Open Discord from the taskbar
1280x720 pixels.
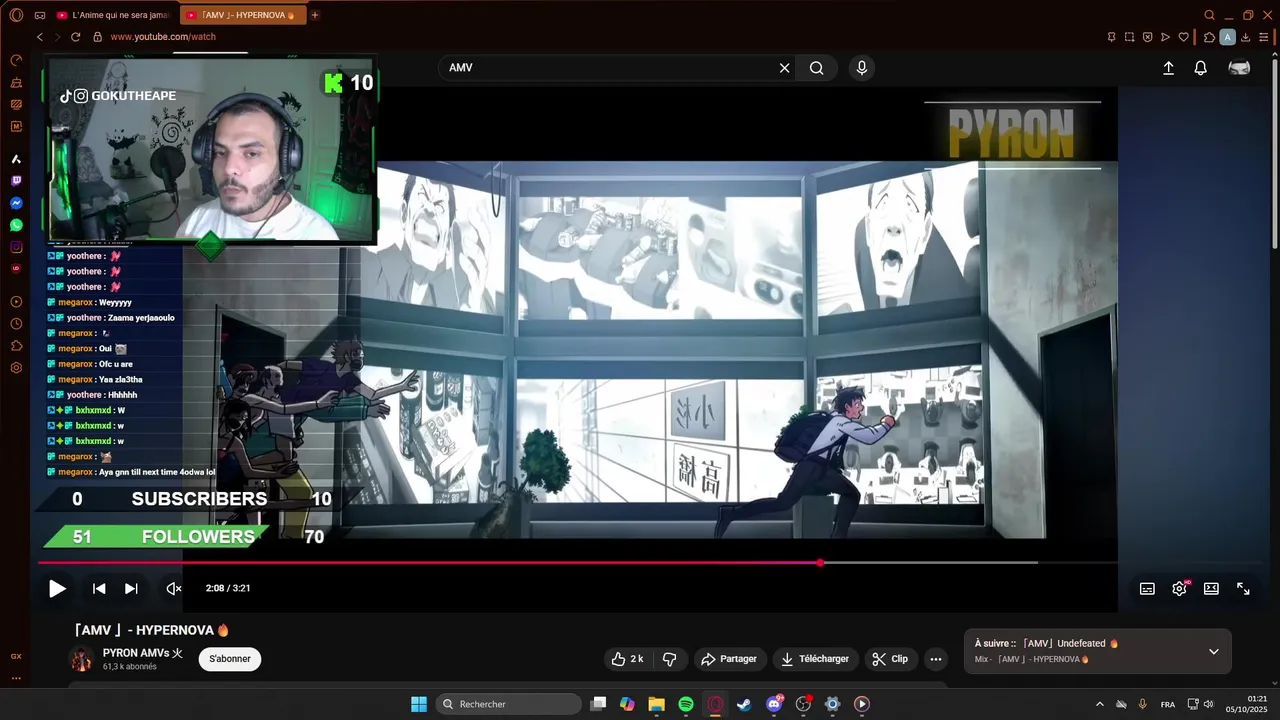774,704
